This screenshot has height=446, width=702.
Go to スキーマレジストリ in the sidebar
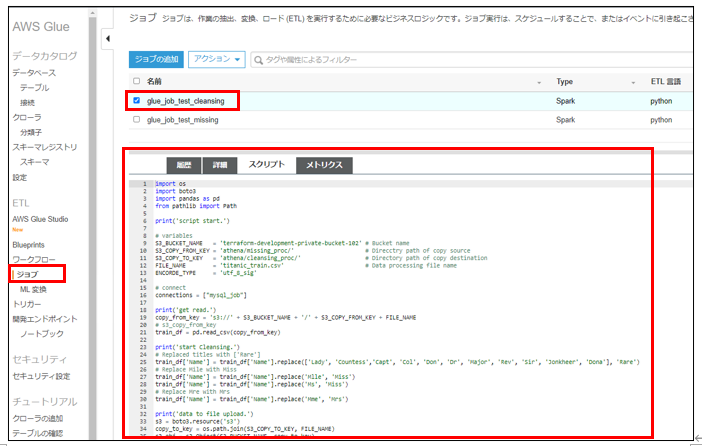(x=45, y=147)
